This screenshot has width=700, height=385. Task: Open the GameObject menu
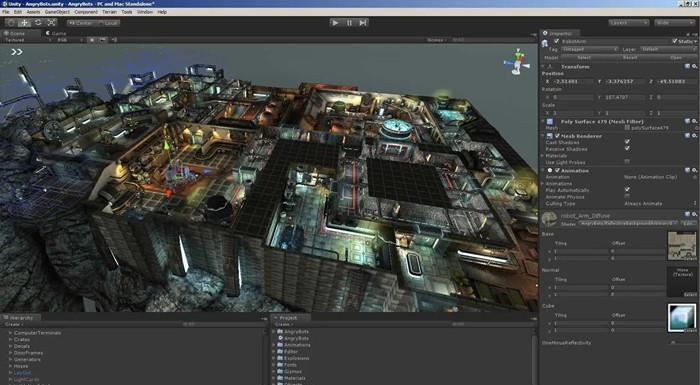point(57,12)
